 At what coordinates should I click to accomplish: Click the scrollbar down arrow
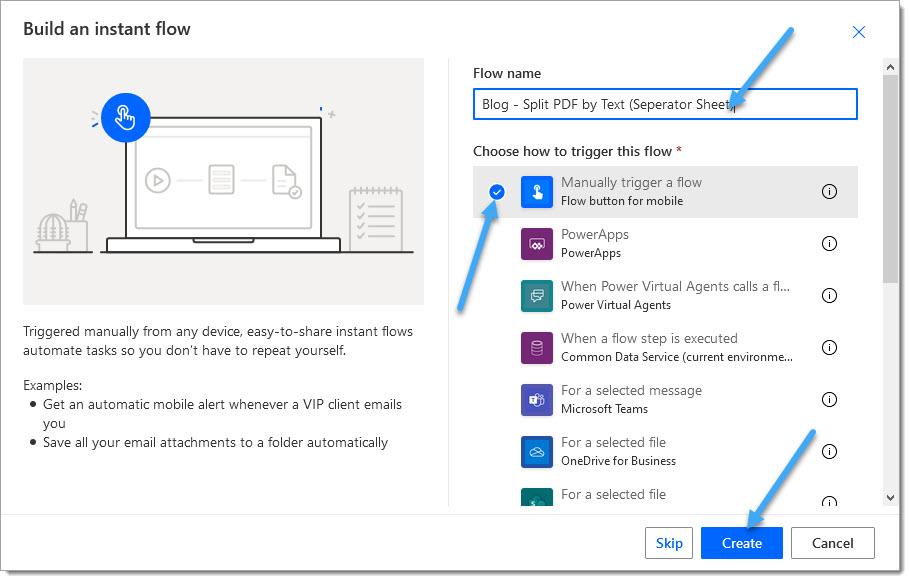[x=890, y=498]
